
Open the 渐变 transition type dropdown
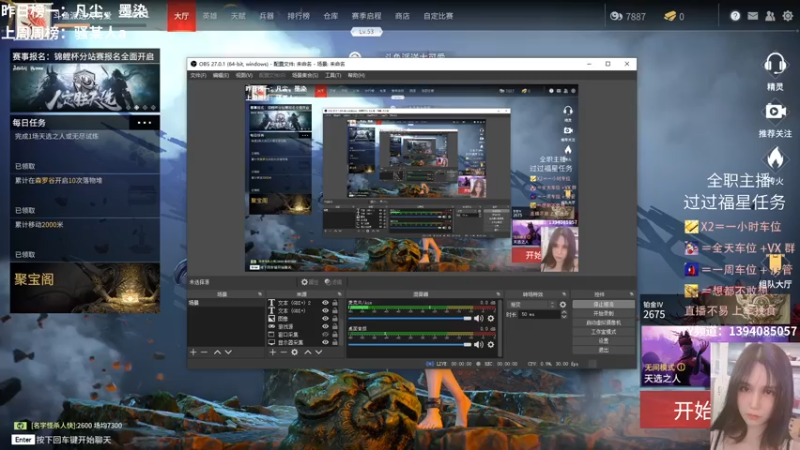(x=532, y=305)
